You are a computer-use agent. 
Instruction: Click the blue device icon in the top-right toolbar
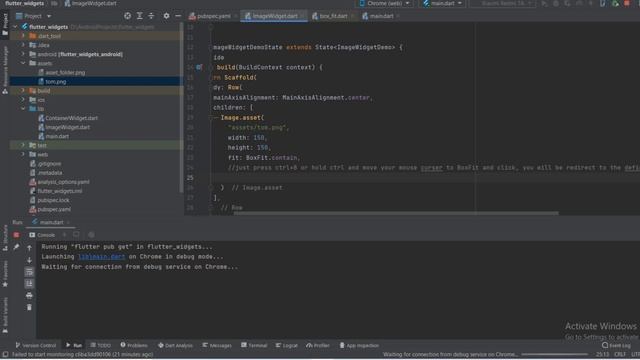(x=603, y=4)
